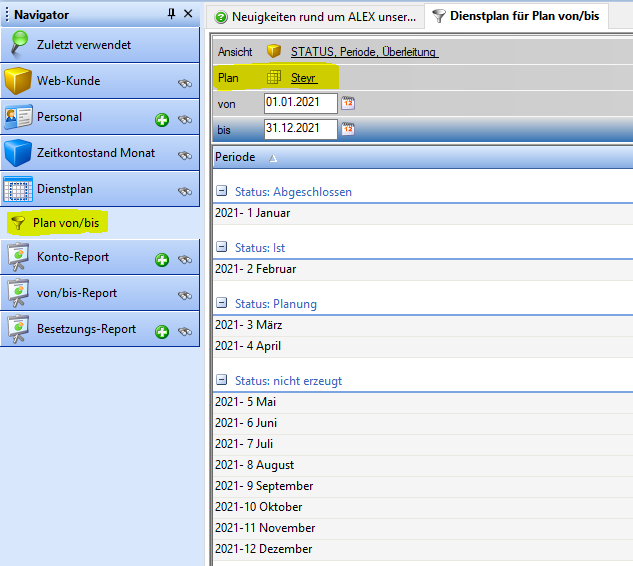Collapse the 'Status: Abgeschlossen' group
Screen dimensions: 633x566
tap(221, 191)
